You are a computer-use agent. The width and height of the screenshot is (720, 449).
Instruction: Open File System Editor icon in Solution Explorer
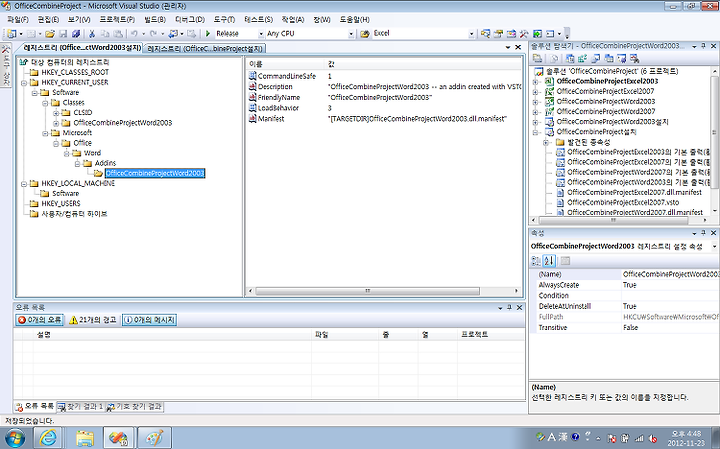point(570,58)
